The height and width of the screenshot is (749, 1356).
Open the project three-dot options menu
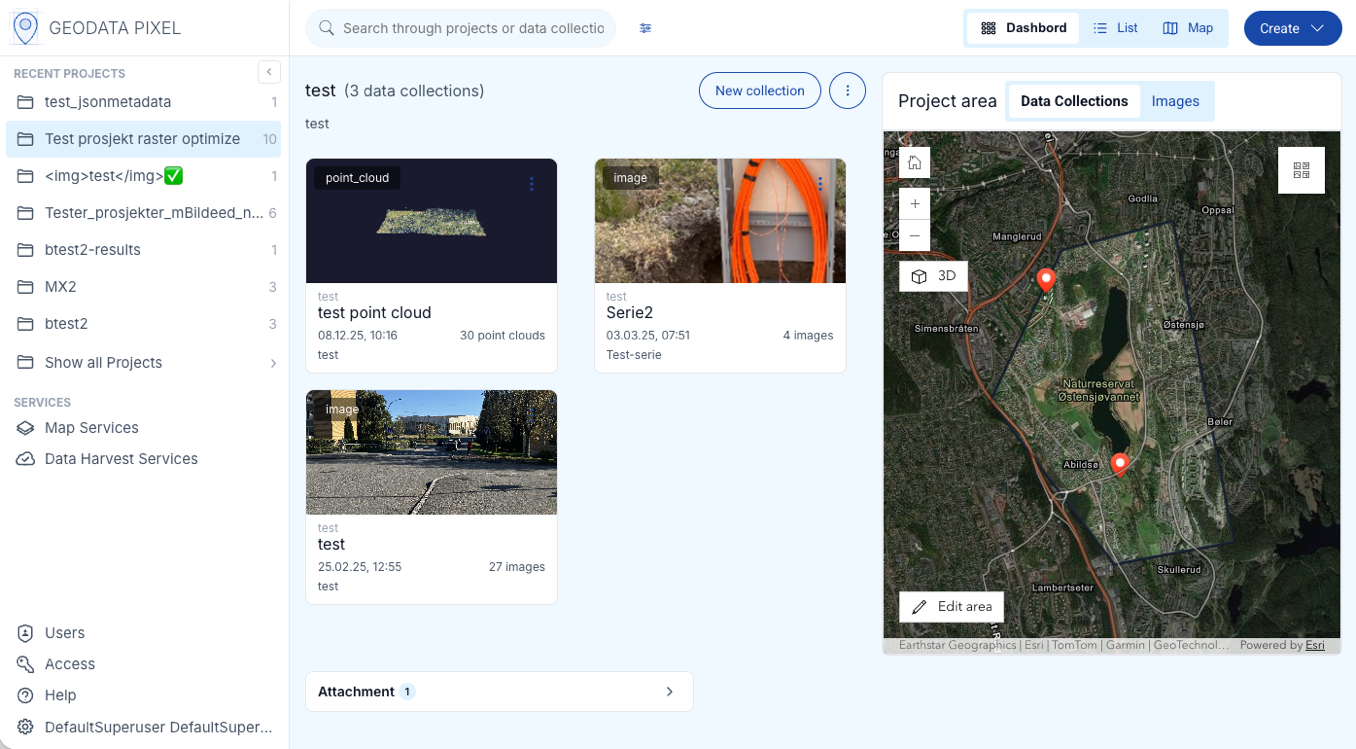[x=848, y=91]
